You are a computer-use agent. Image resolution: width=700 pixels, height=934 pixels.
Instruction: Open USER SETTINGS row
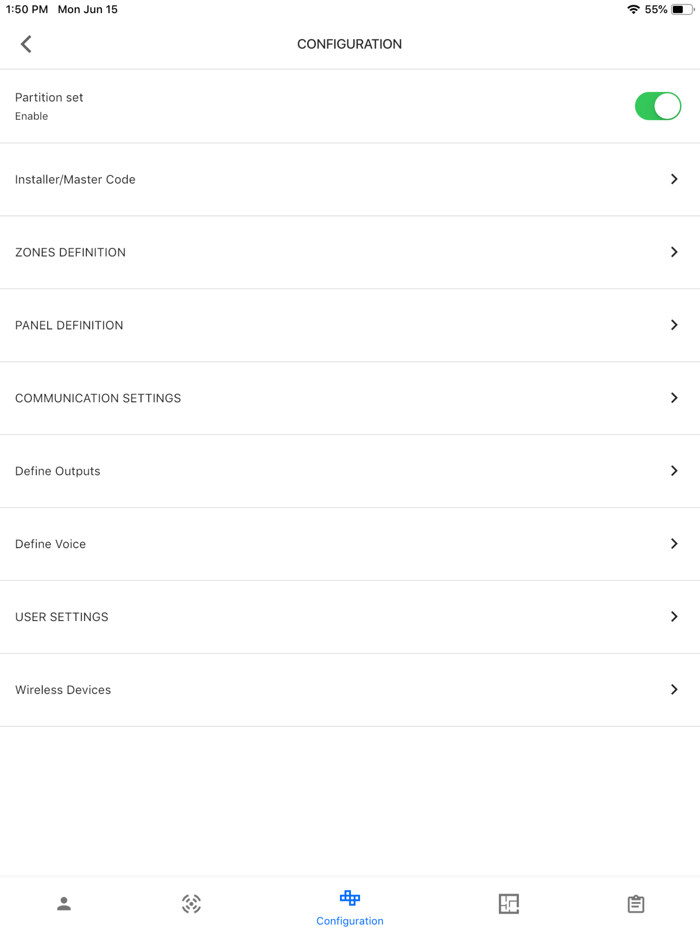(x=62, y=617)
